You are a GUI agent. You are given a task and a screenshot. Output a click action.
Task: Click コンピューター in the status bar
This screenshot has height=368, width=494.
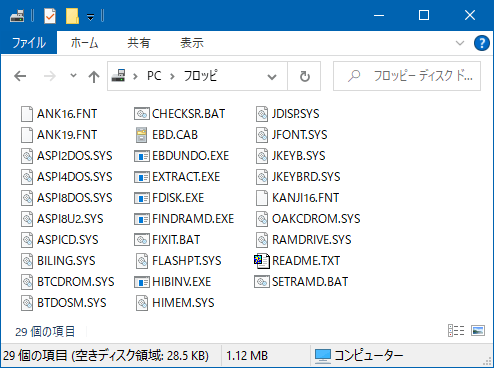[359, 356]
